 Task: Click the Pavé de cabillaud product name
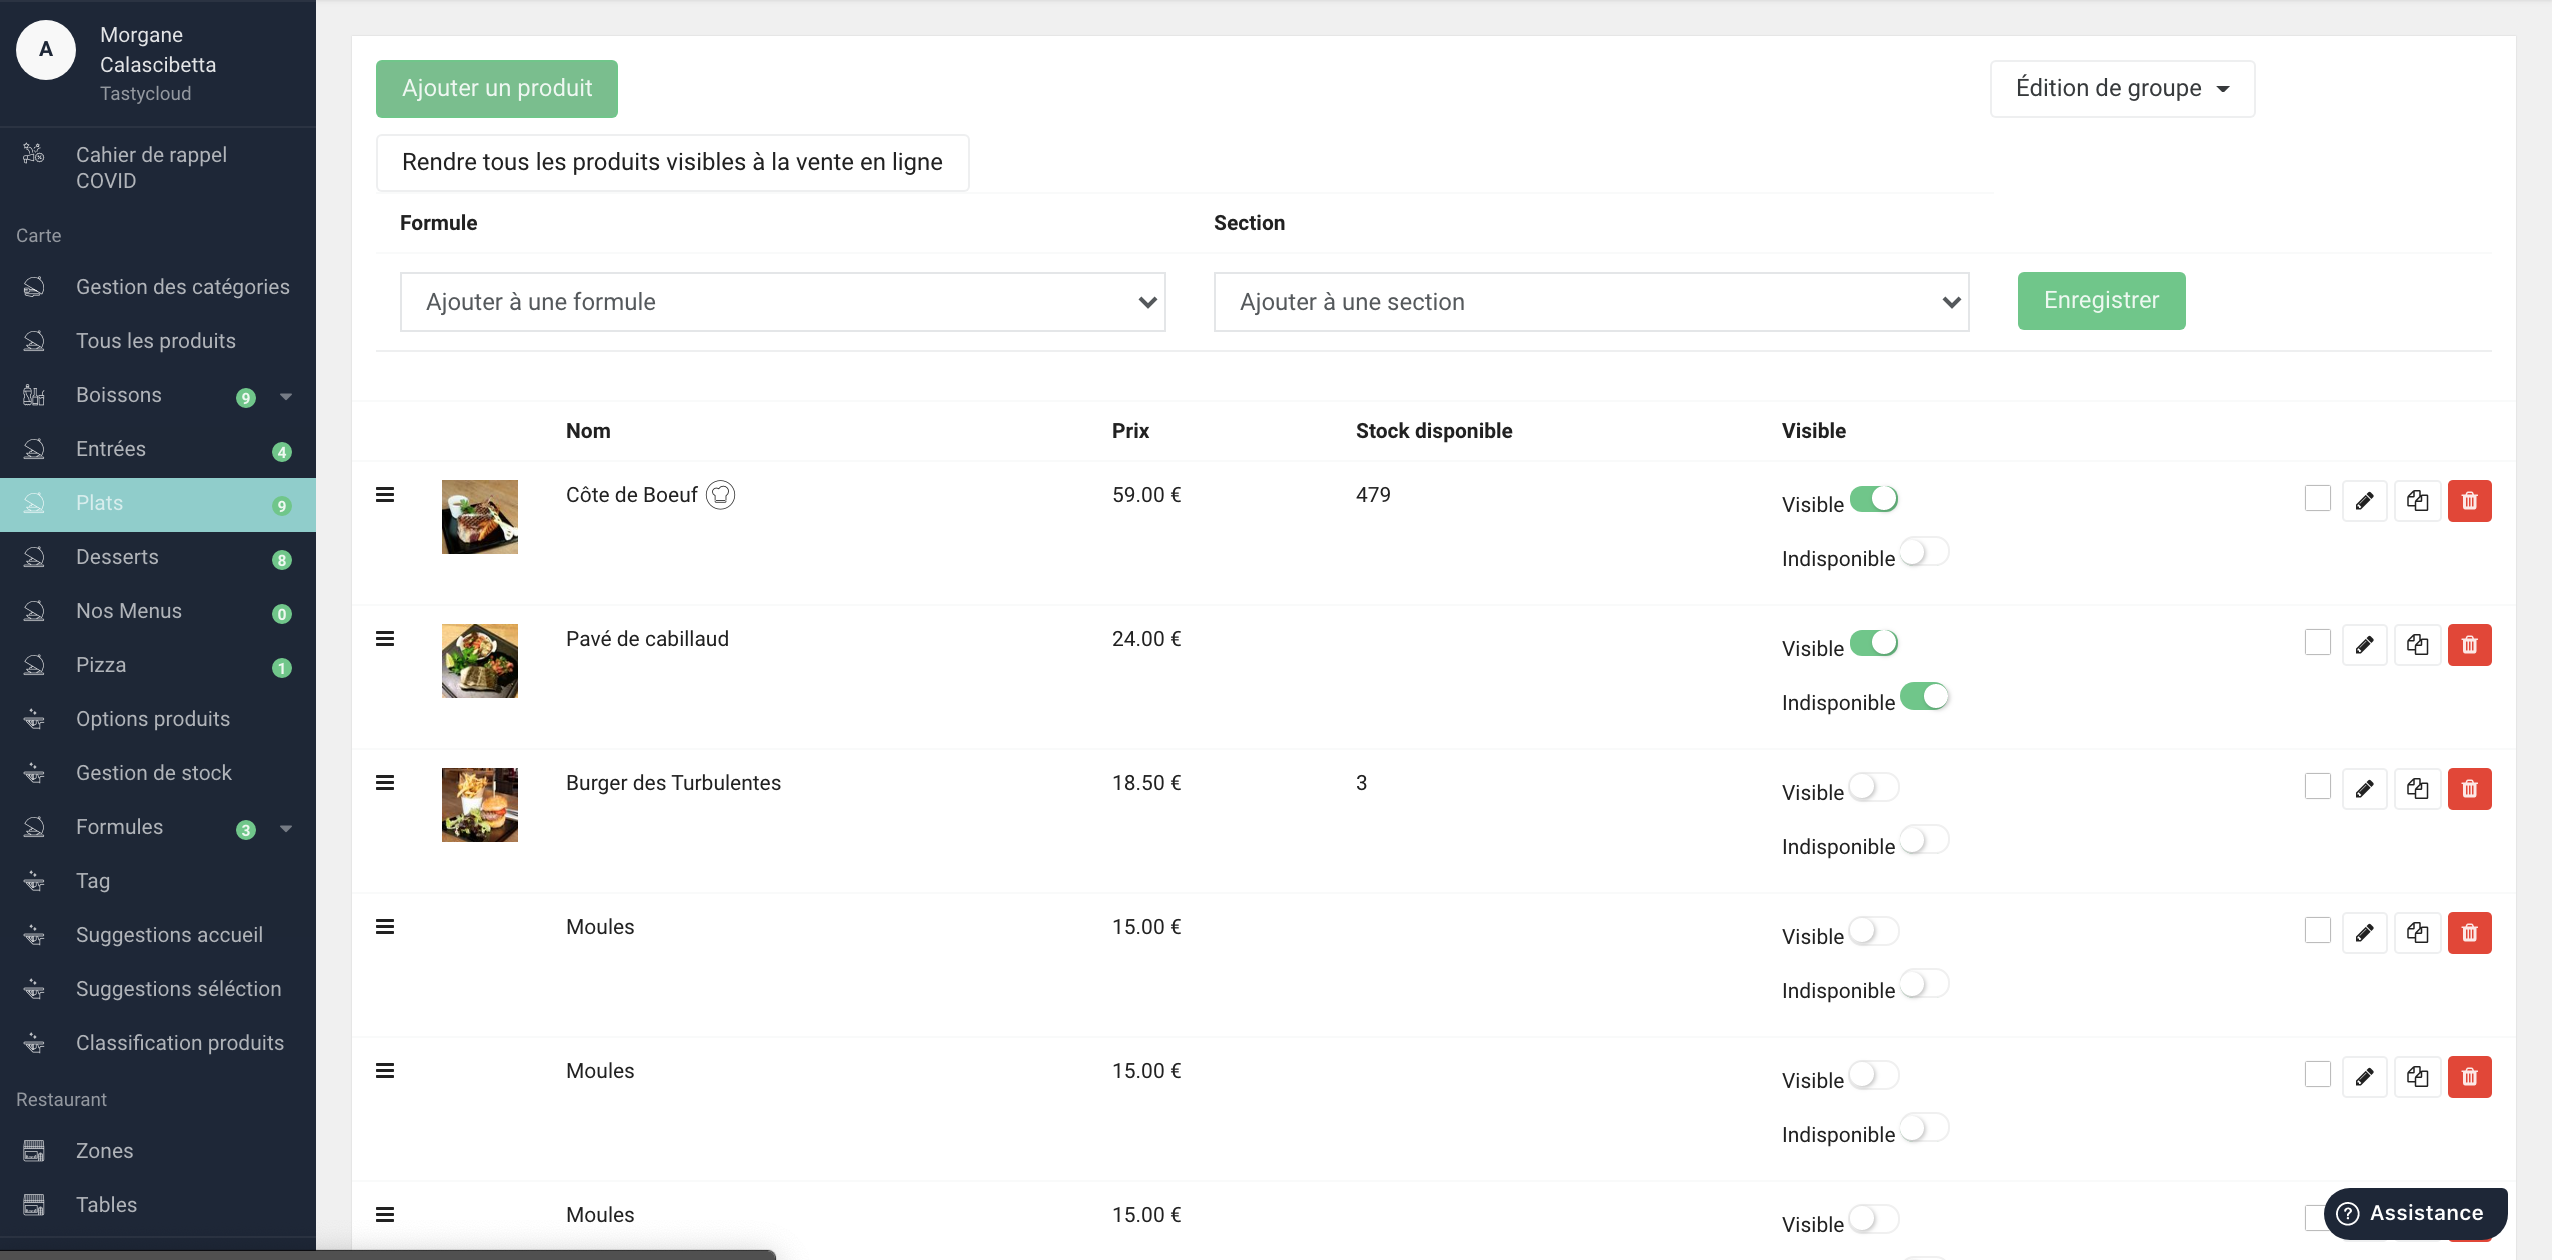(647, 639)
